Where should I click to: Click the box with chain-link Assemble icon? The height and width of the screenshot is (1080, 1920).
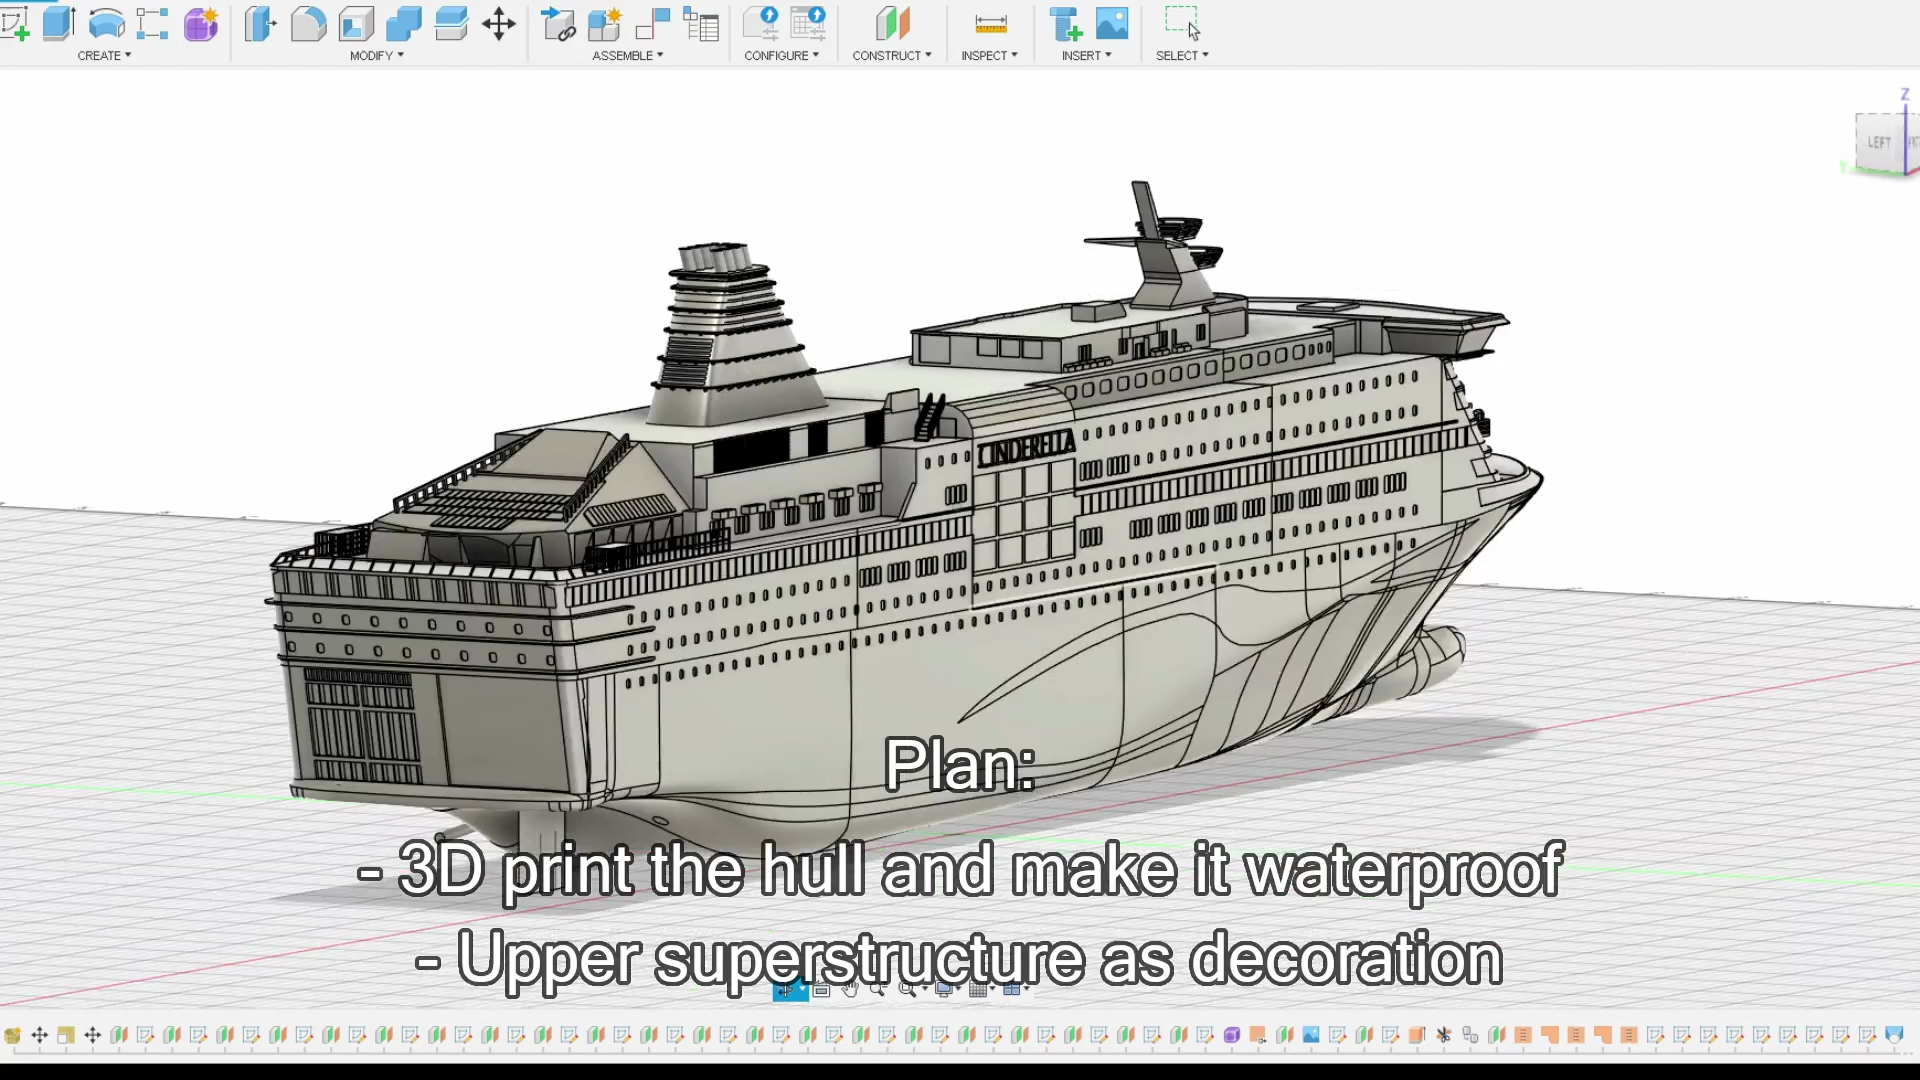[x=558, y=24]
